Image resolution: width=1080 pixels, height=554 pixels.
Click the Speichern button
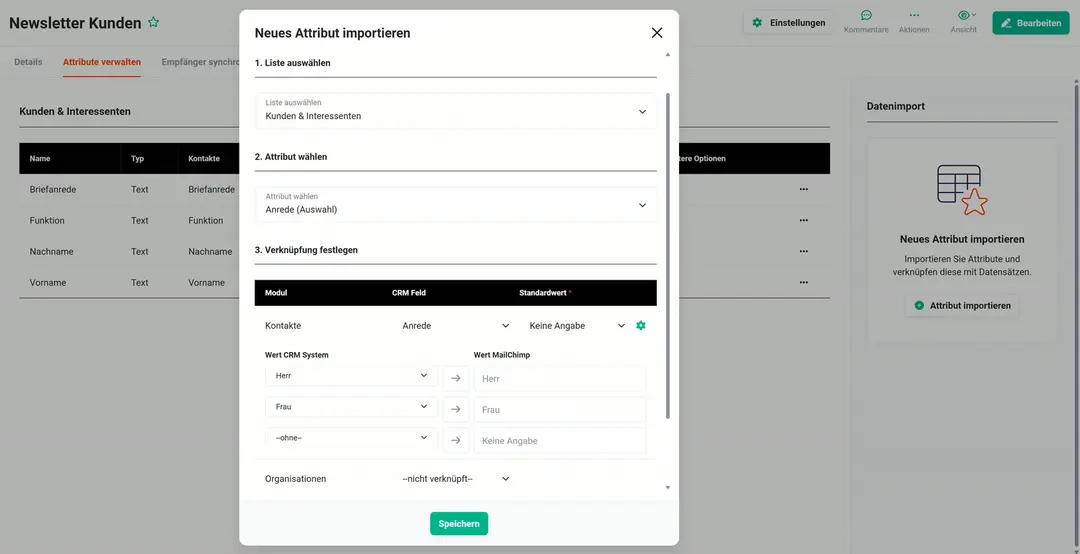click(459, 524)
